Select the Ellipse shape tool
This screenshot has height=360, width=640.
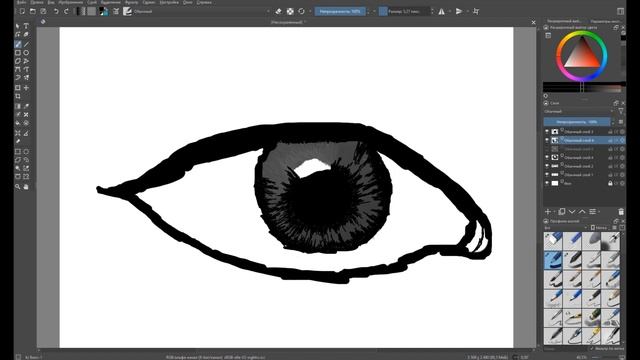[26, 53]
